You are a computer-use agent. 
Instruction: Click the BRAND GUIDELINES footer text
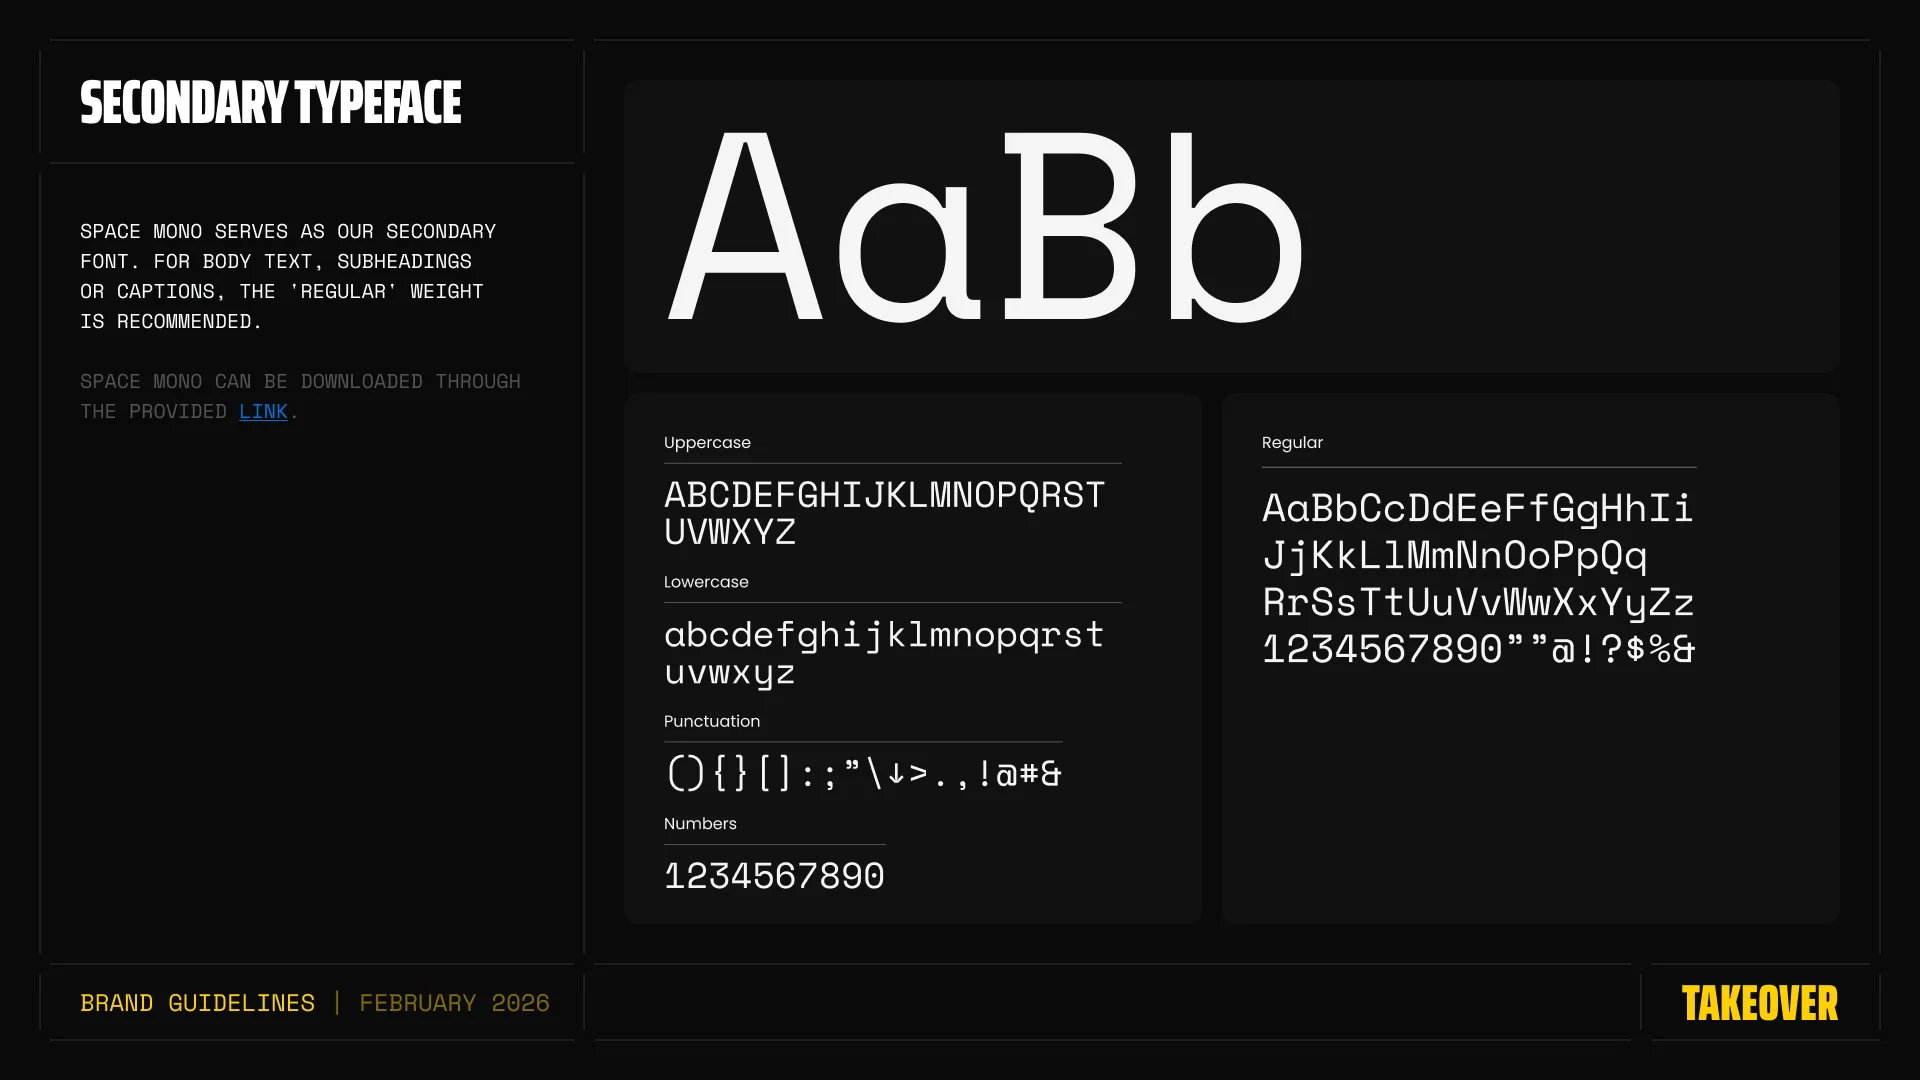coord(197,1003)
